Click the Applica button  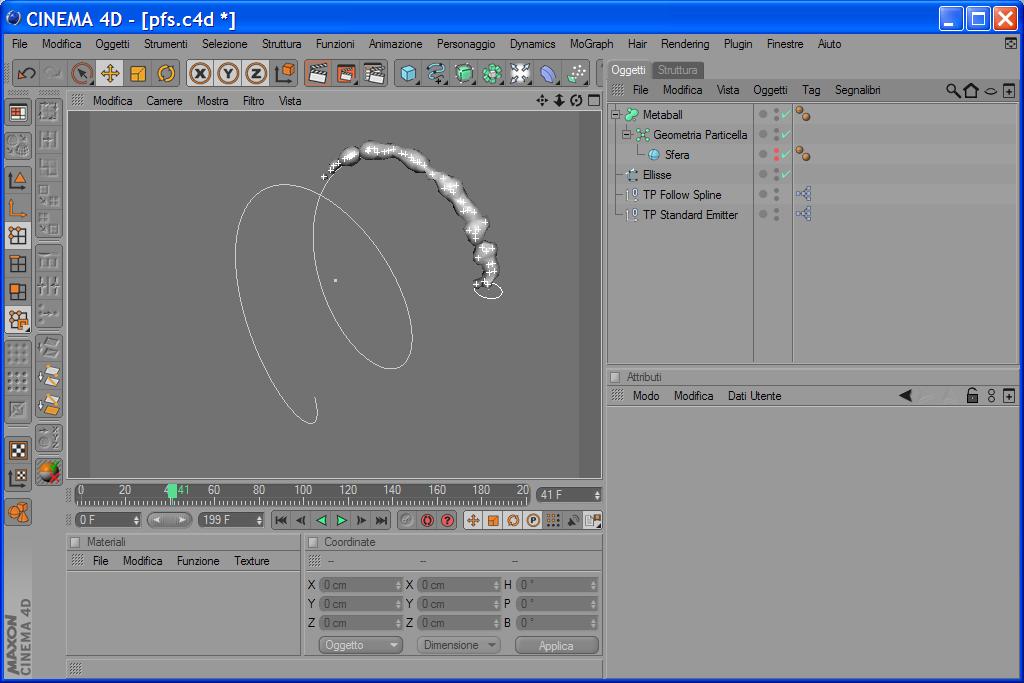(x=556, y=645)
